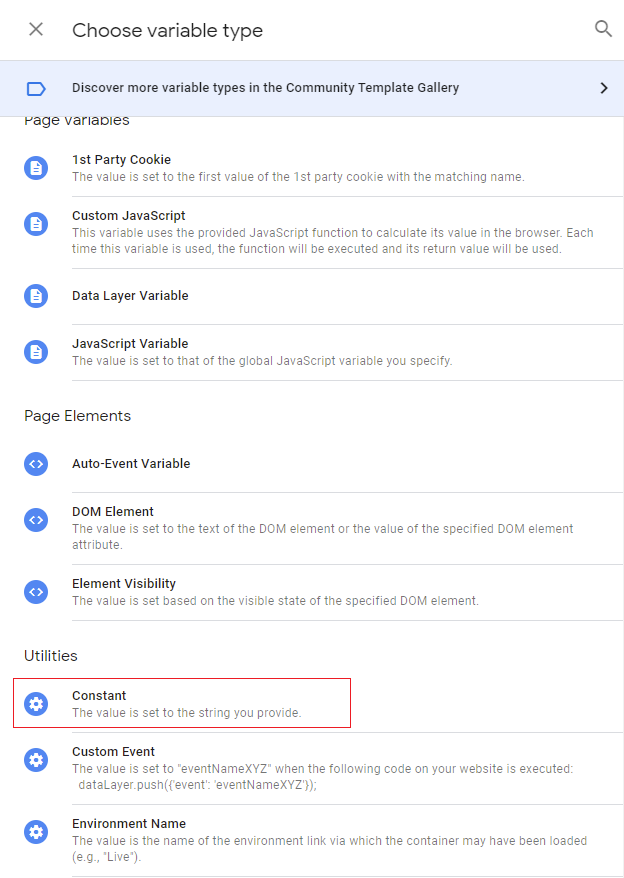Click the Environment Name gear icon

coord(36,832)
